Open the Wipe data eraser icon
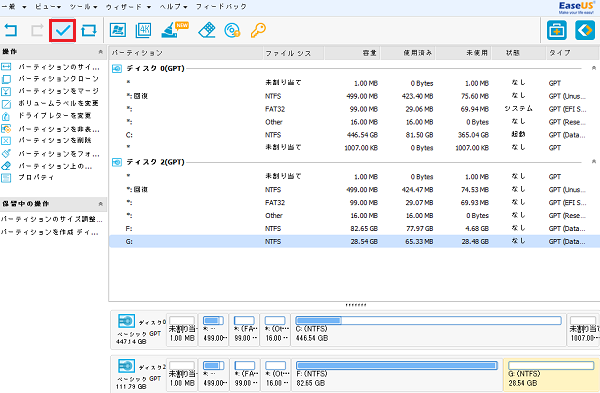The height and width of the screenshot is (393, 600). (207, 30)
